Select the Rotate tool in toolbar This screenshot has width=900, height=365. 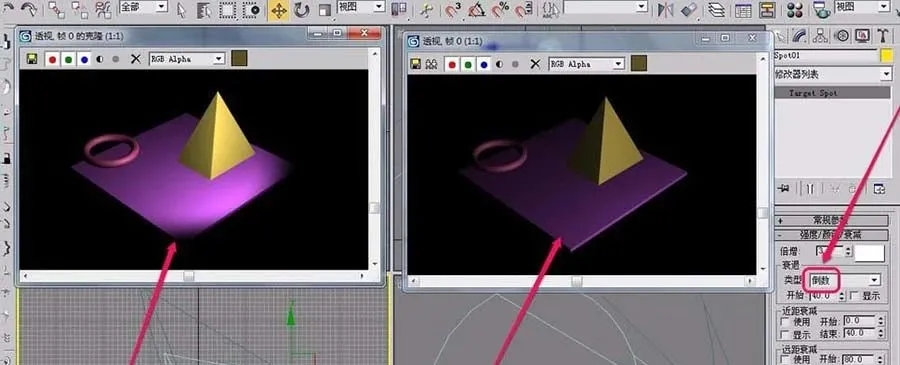pyautogui.click(x=302, y=10)
